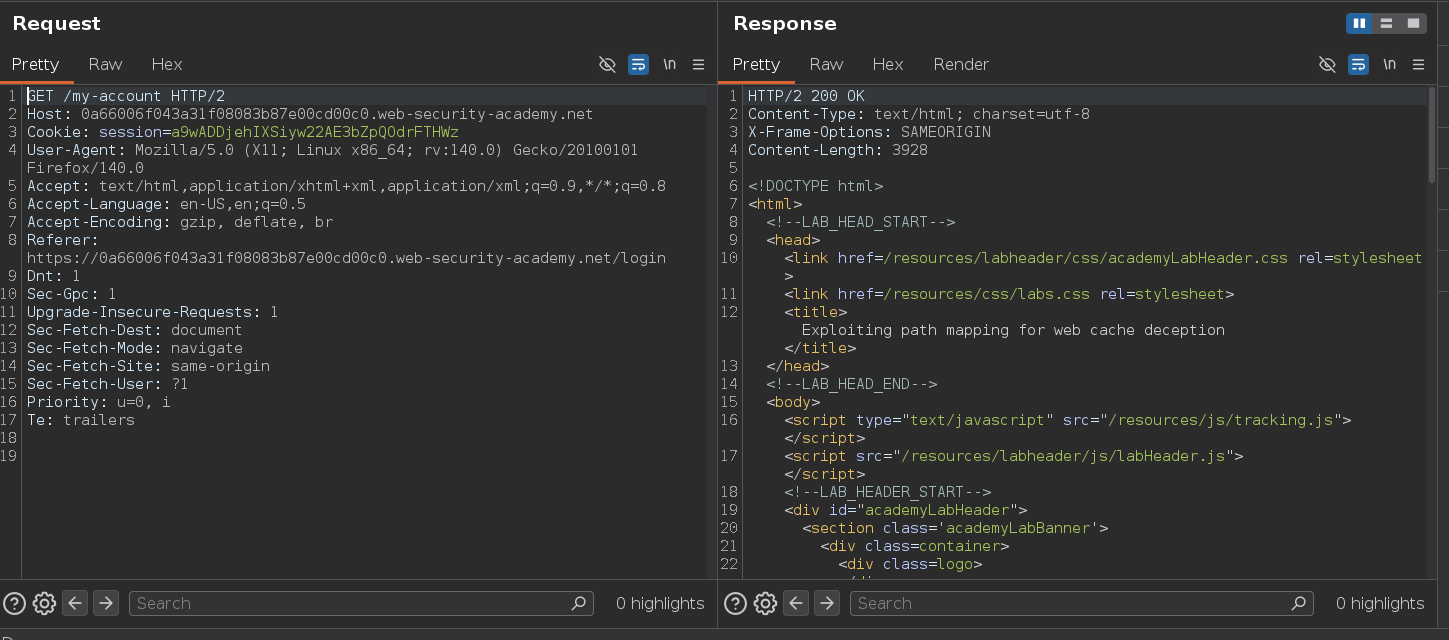The height and width of the screenshot is (640, 1449).
Task: Select combined tabbed layout icon
Action: tap(1413, 23)
